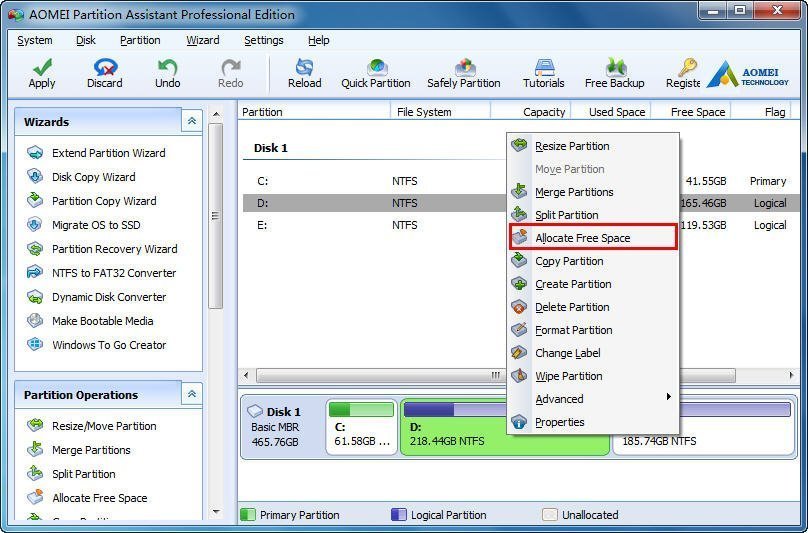Choose Merge Partitions in sidebar operations

[x=79, y=450]
